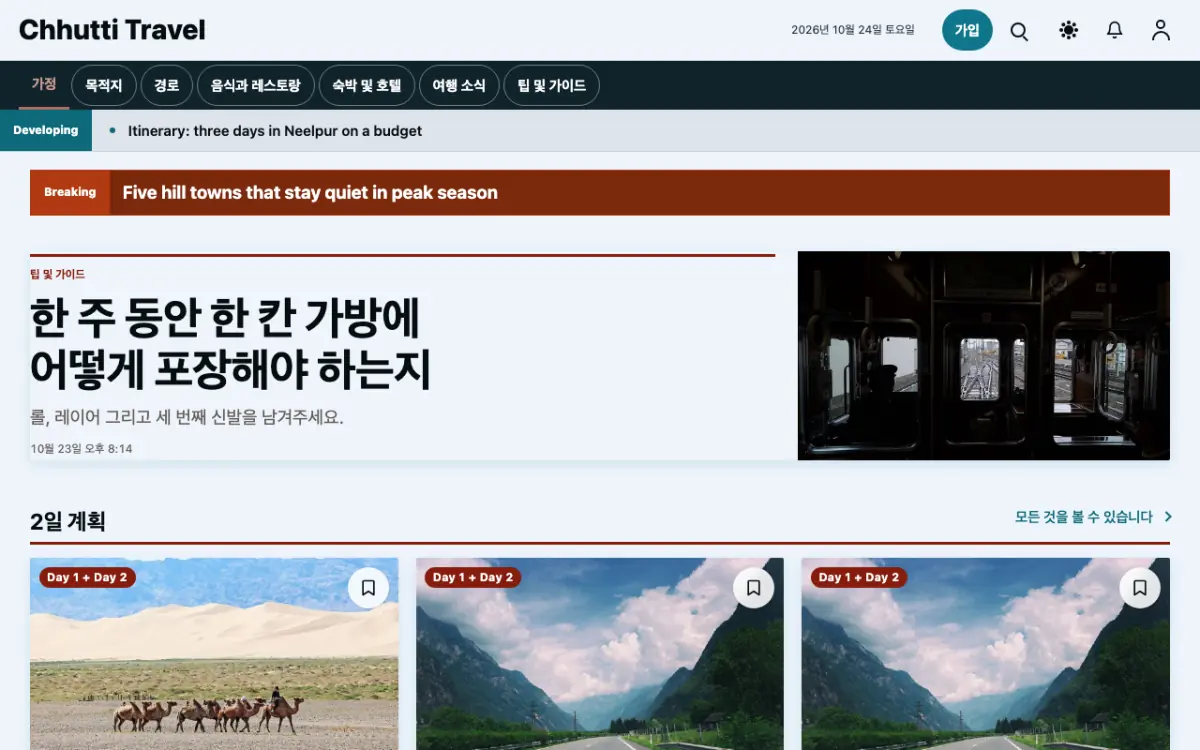Click the 2일 계획 section heading
1200x750 pixels.
[68, 521]
